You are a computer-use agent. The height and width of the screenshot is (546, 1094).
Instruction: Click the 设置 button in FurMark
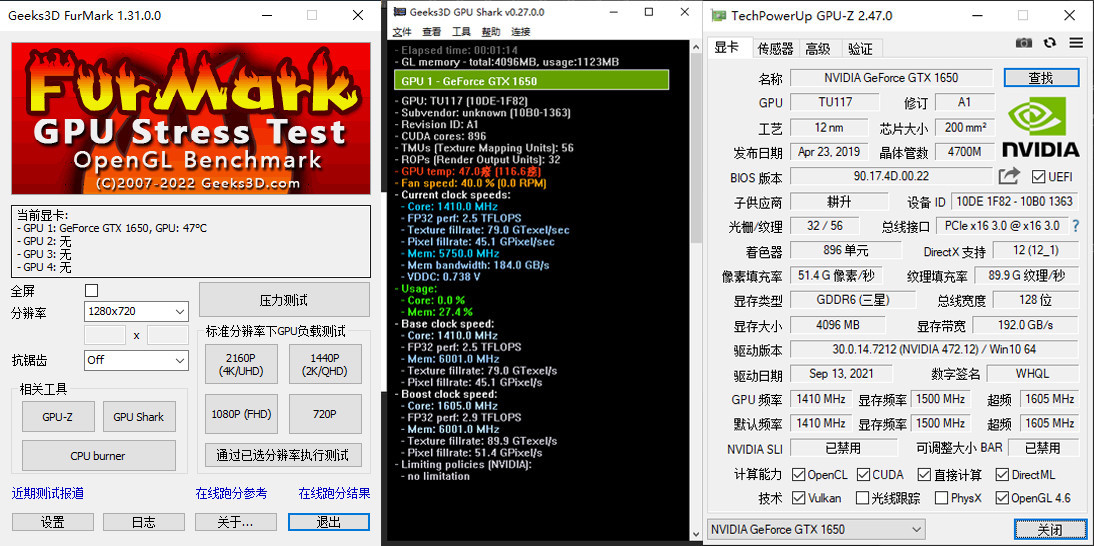coord(52,522)
